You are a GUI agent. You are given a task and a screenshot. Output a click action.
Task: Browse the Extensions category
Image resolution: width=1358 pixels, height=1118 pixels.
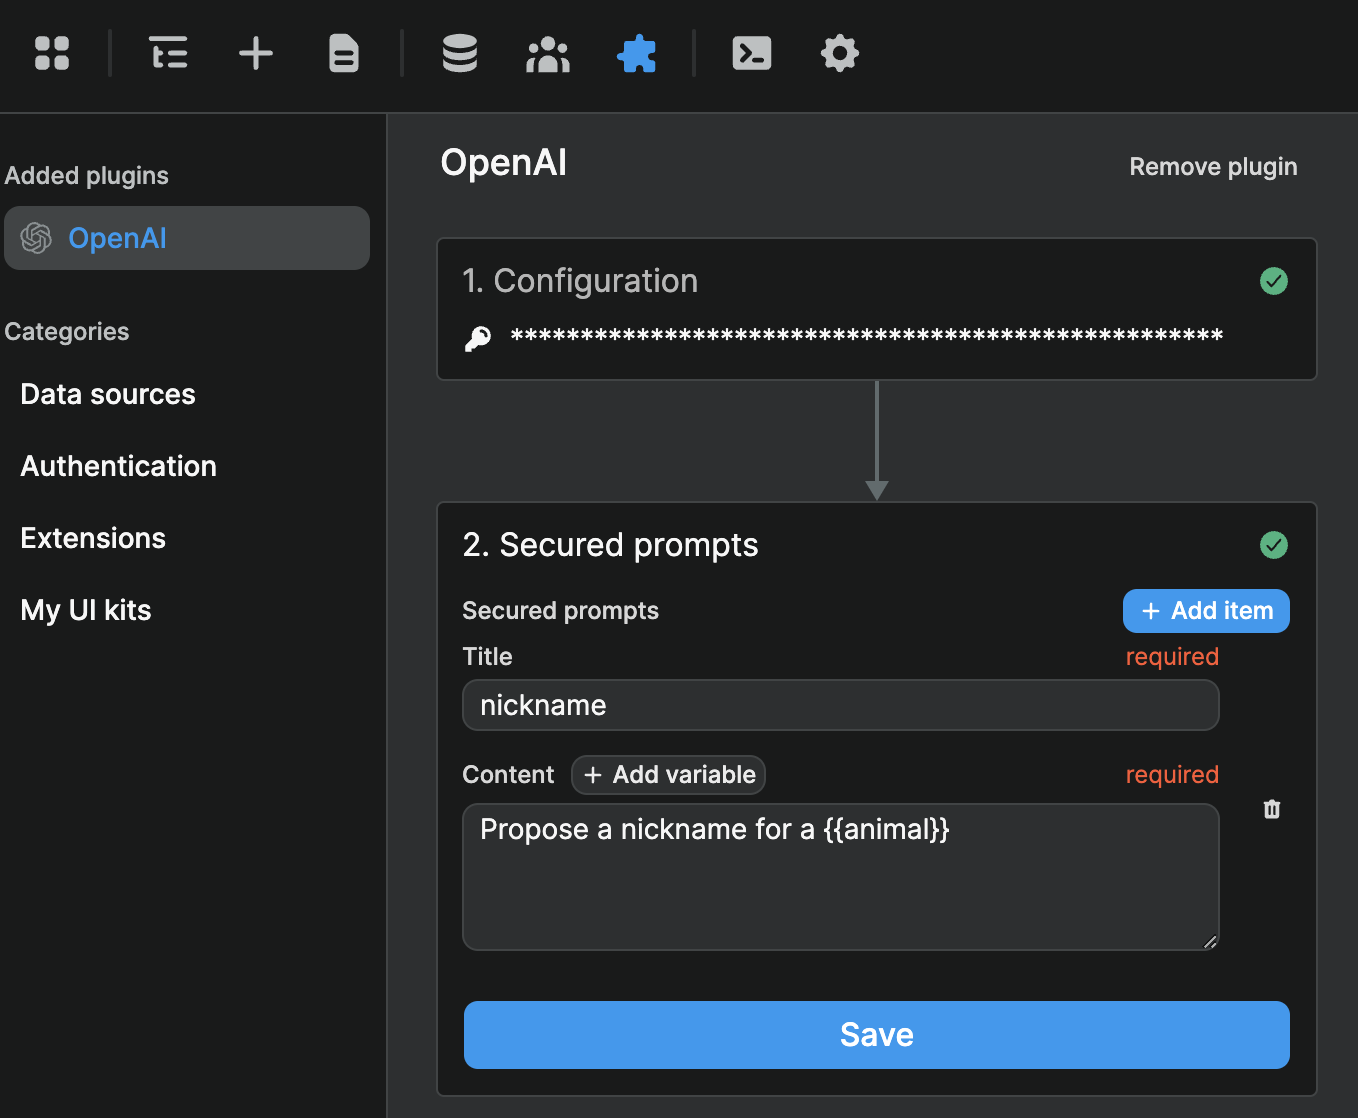(x=92, y=538)
